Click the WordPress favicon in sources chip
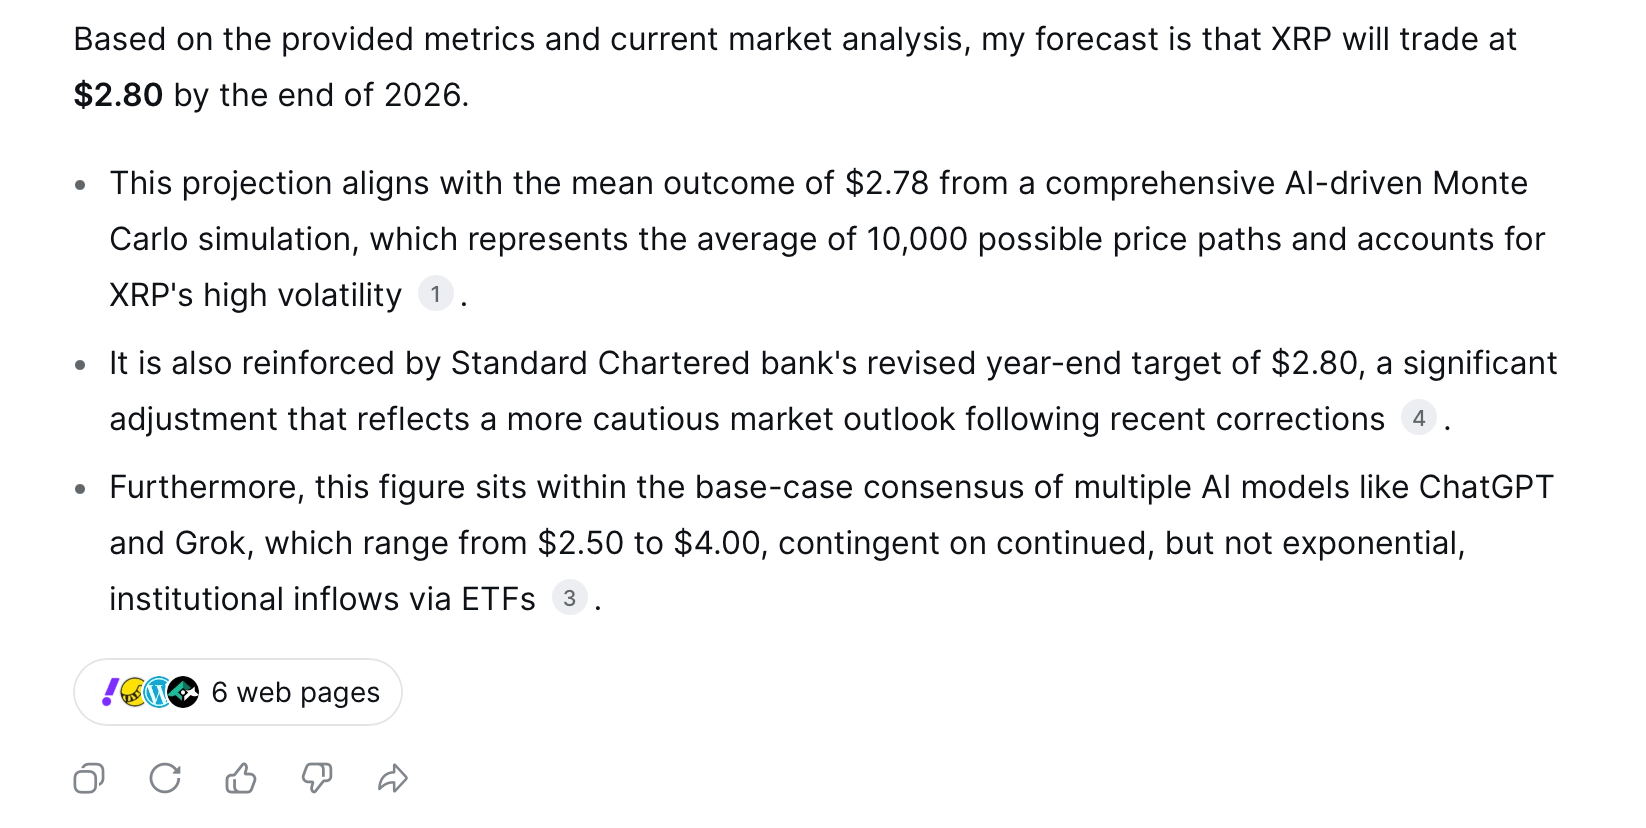Screen dimensions: 1646x828 (157, 691)
